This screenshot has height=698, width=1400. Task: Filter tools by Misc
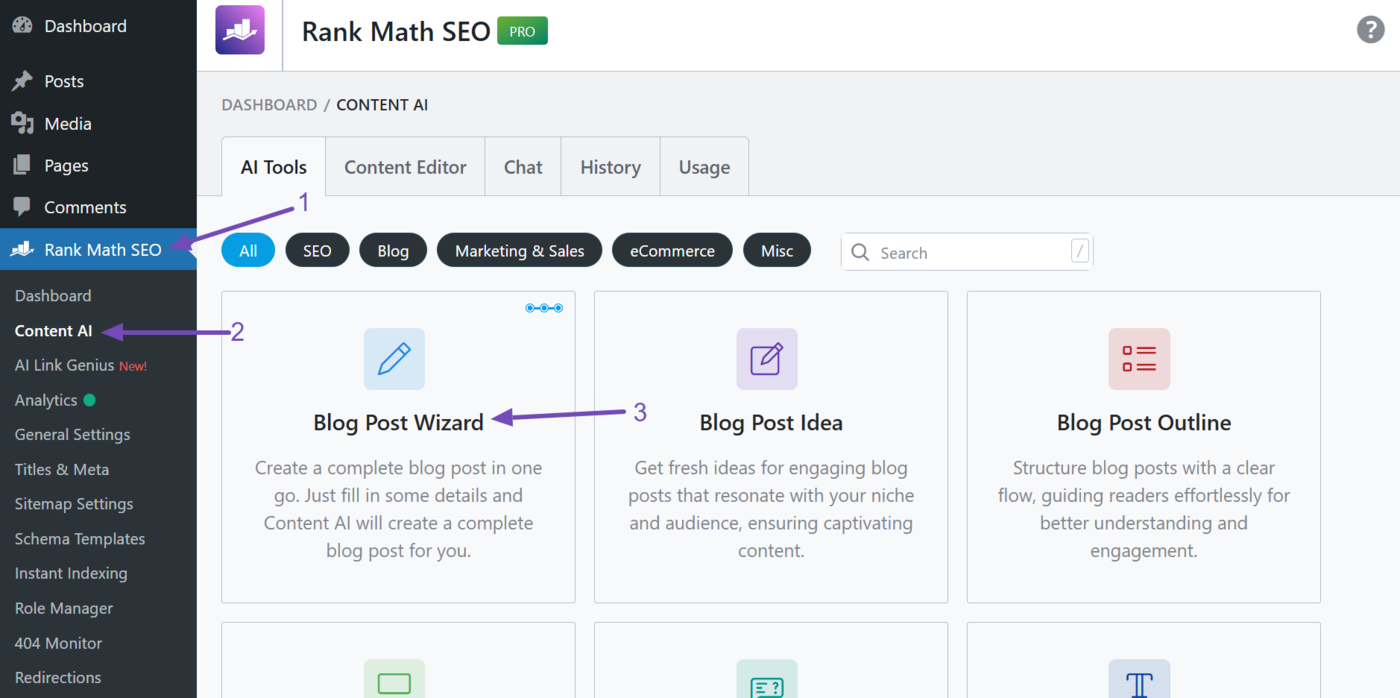(x=777, y=251)
